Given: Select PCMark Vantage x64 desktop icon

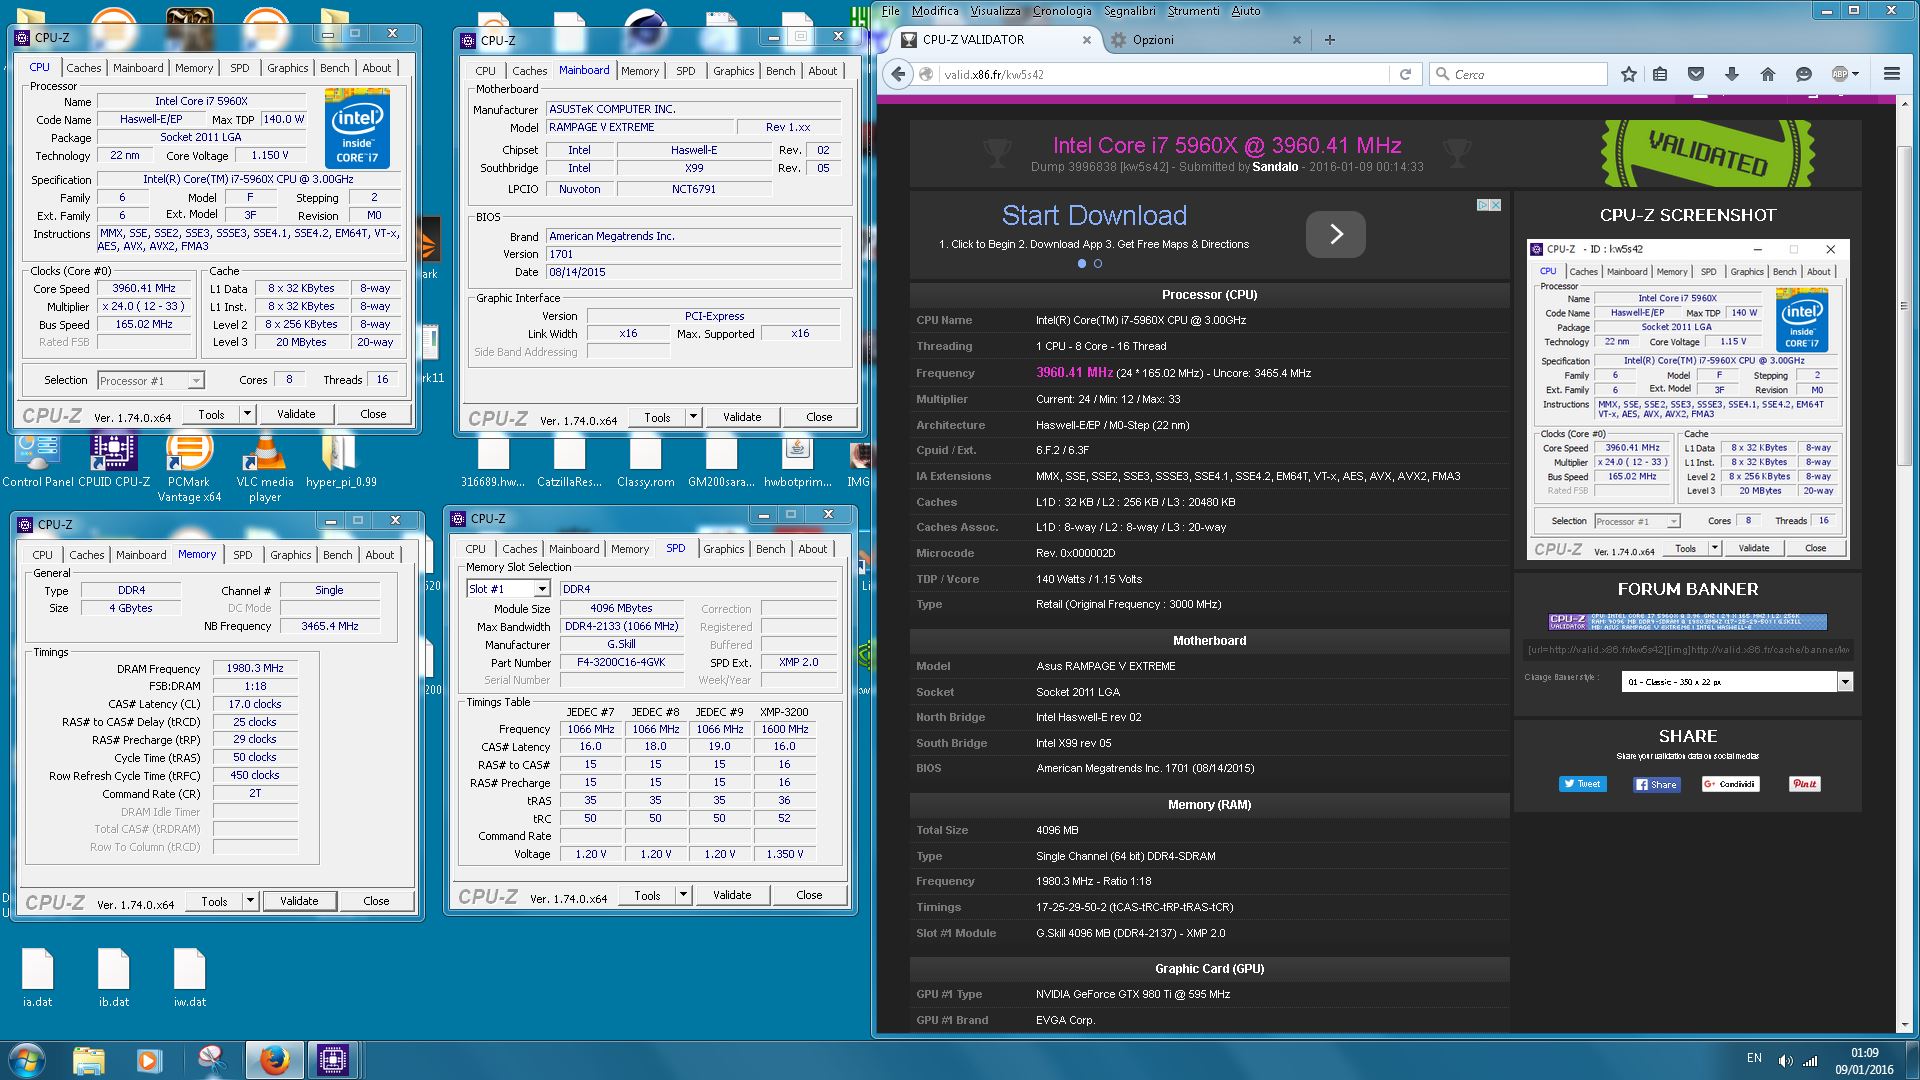Looking at the screenshot, I should tap(189, 468).
